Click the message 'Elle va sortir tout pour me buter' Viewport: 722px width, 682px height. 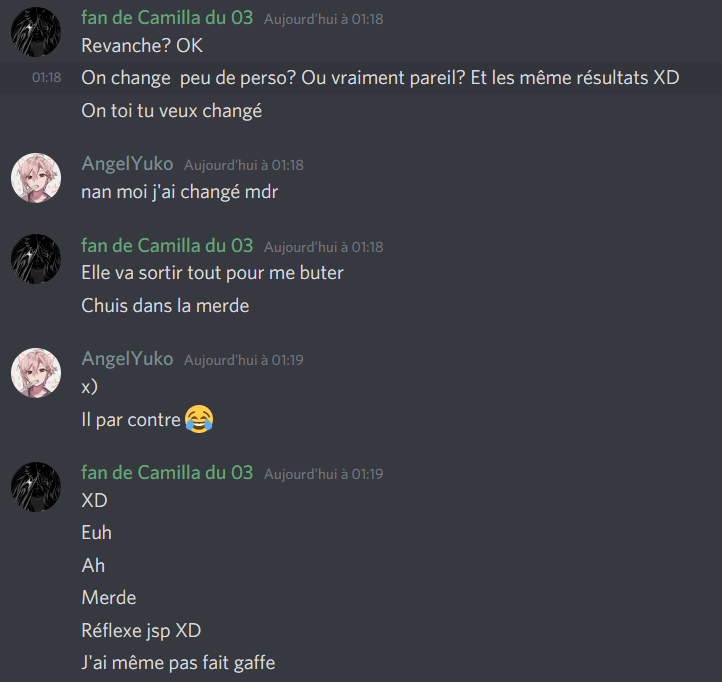click(212, 273)
